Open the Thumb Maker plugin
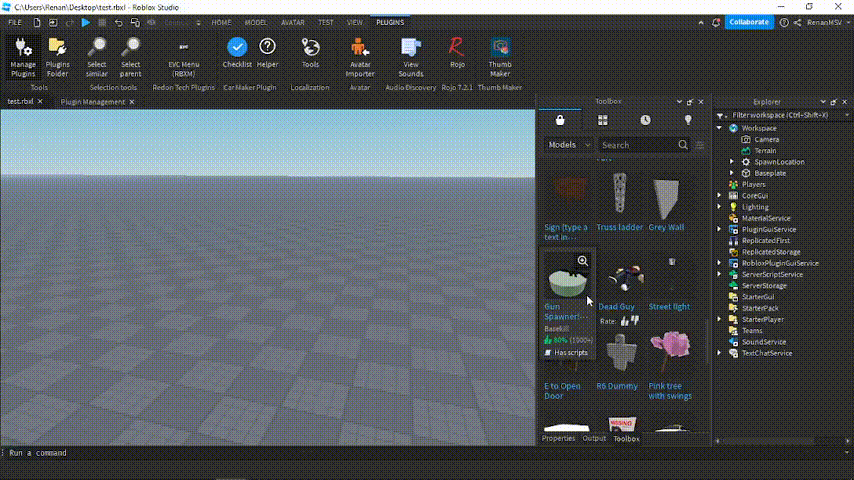The width and height of the screenshot is (854, 480). pos(500,57)
